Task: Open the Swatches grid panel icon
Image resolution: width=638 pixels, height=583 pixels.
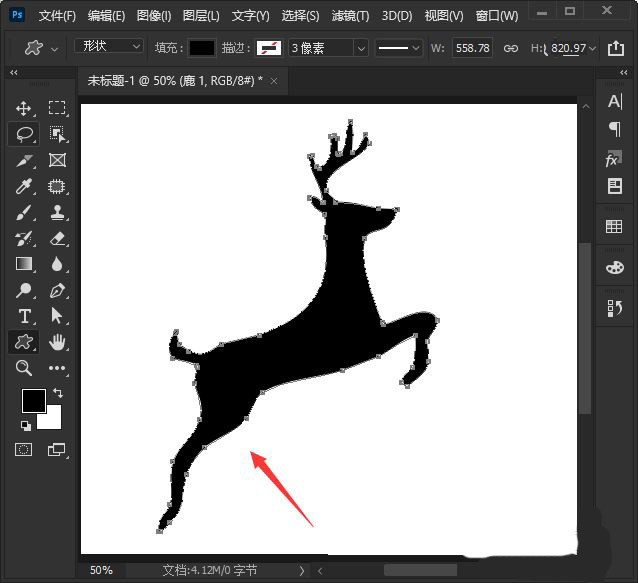Action: (614, 226)
